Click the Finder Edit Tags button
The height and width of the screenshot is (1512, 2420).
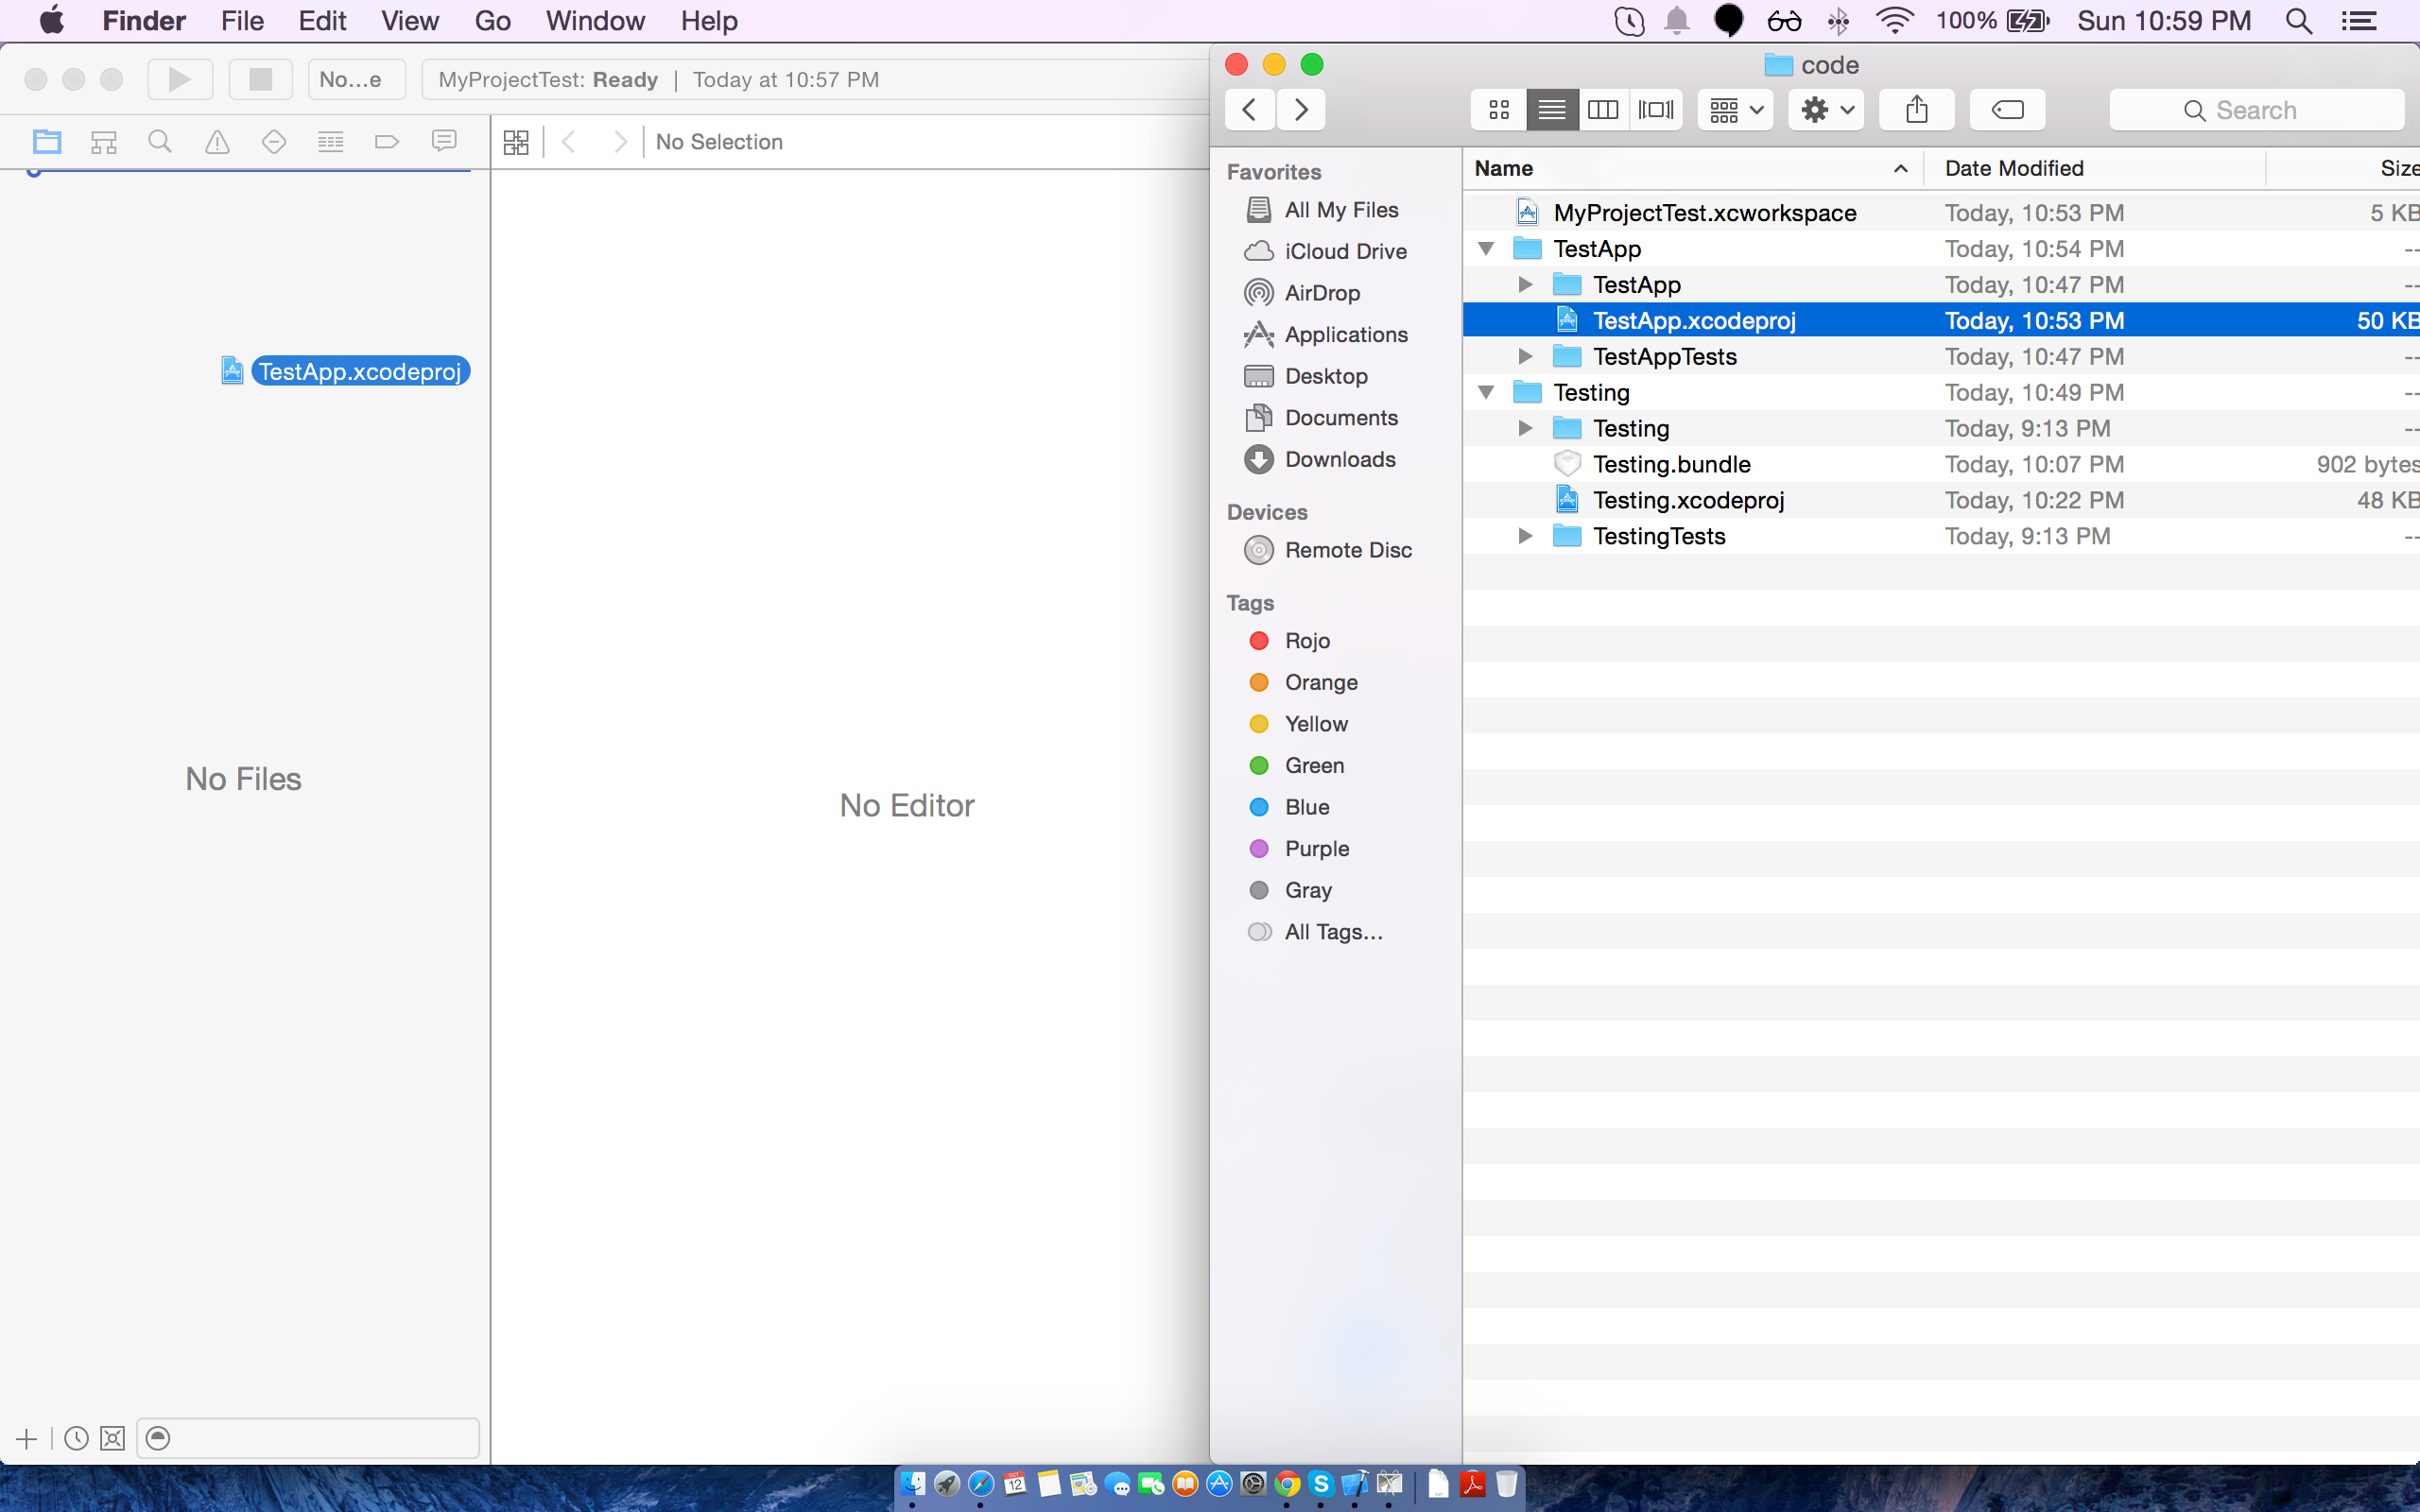click(x=2008, y=110)
